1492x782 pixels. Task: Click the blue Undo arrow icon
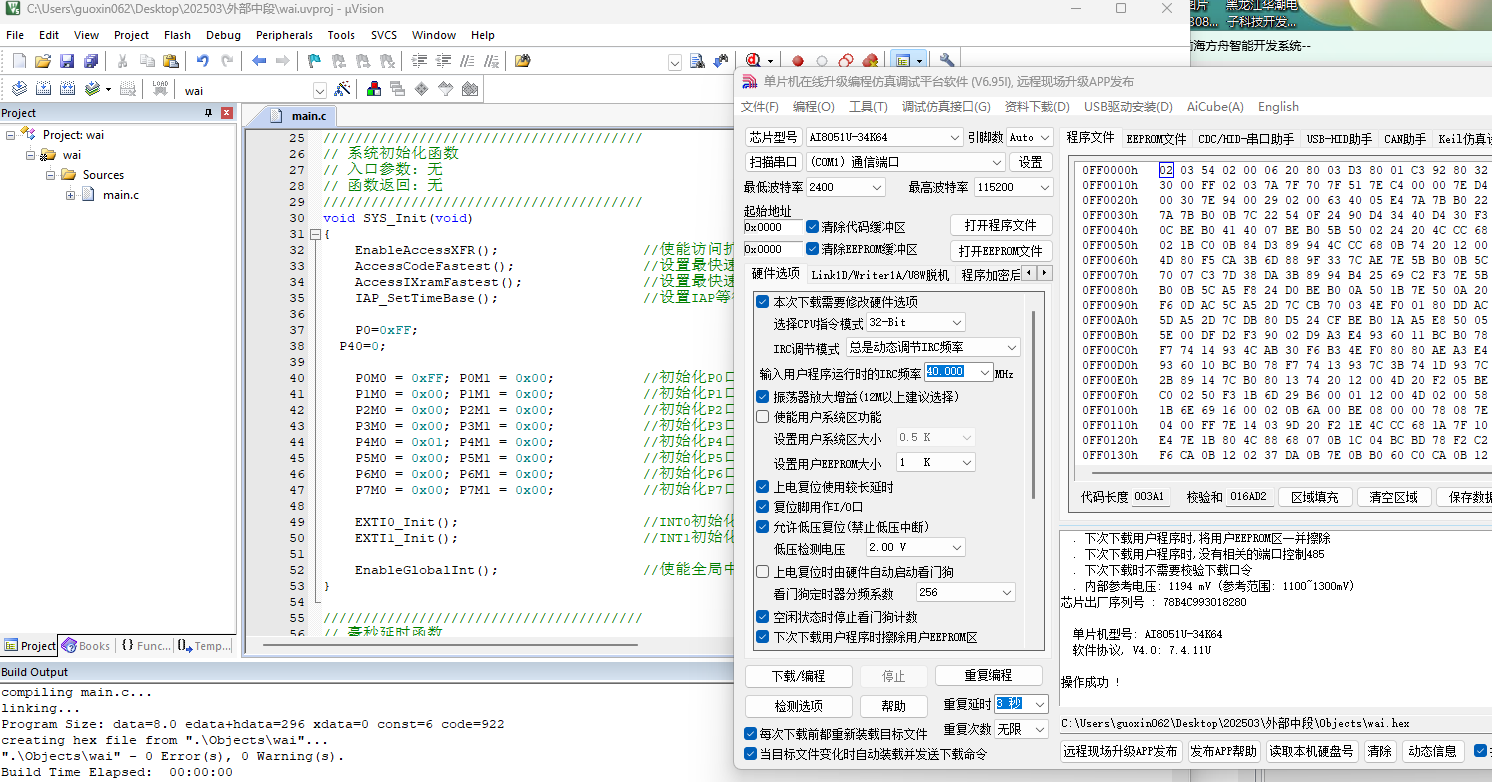point(203,61)
